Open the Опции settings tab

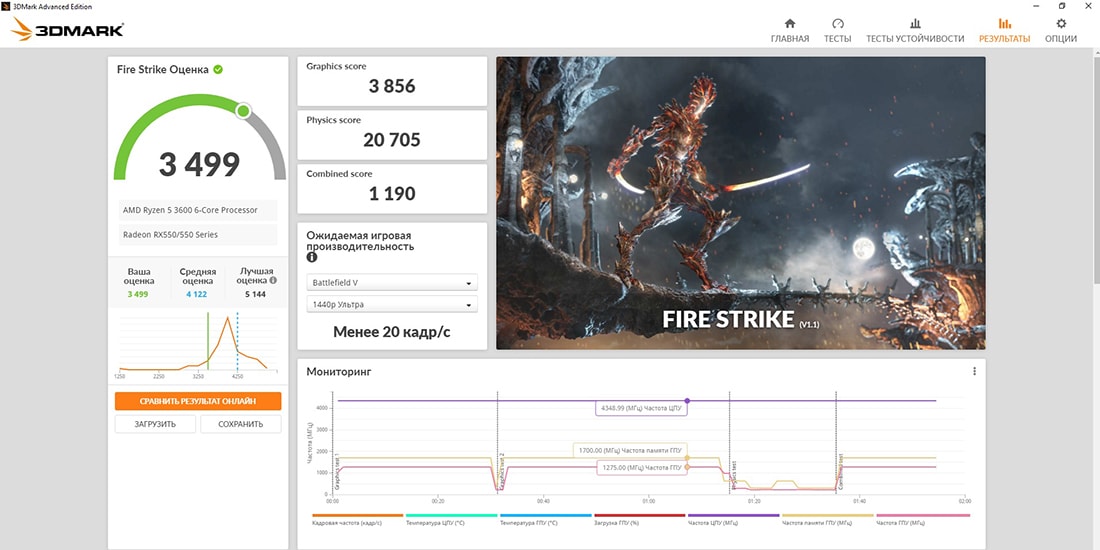[x=1061, y=31]
